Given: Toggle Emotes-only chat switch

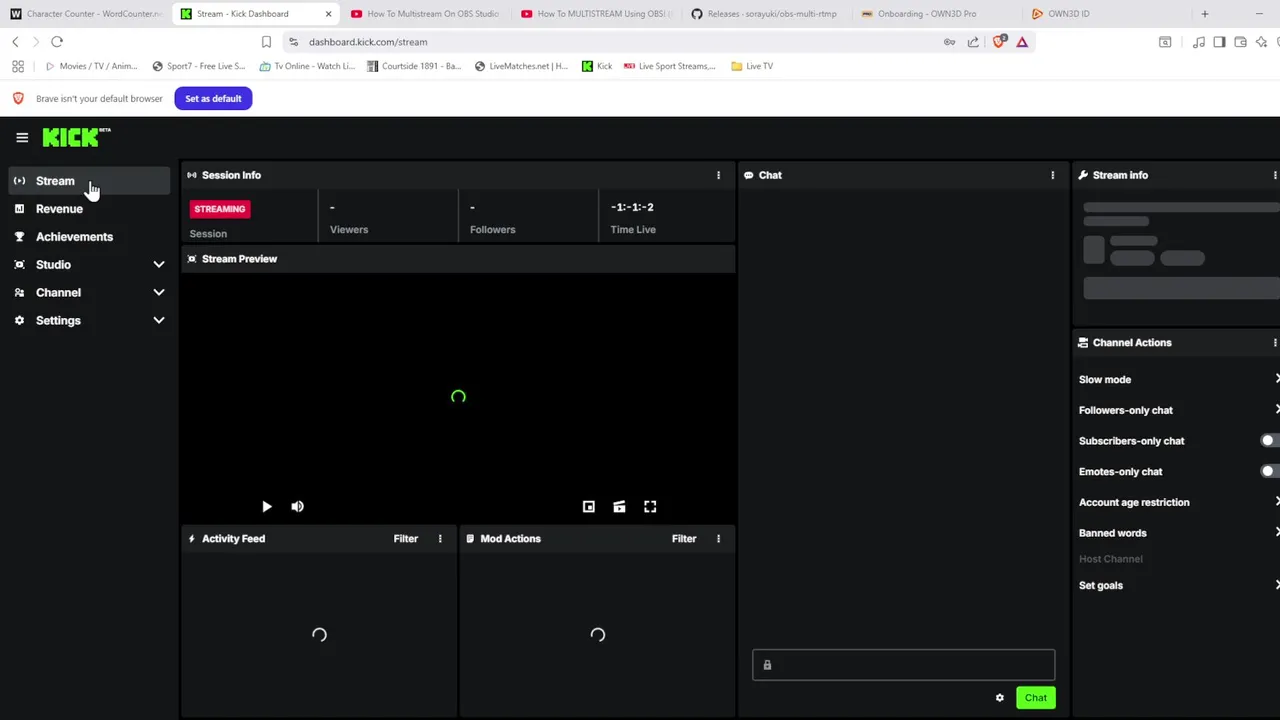Looking at the screenshot, I should (1269, 472).
